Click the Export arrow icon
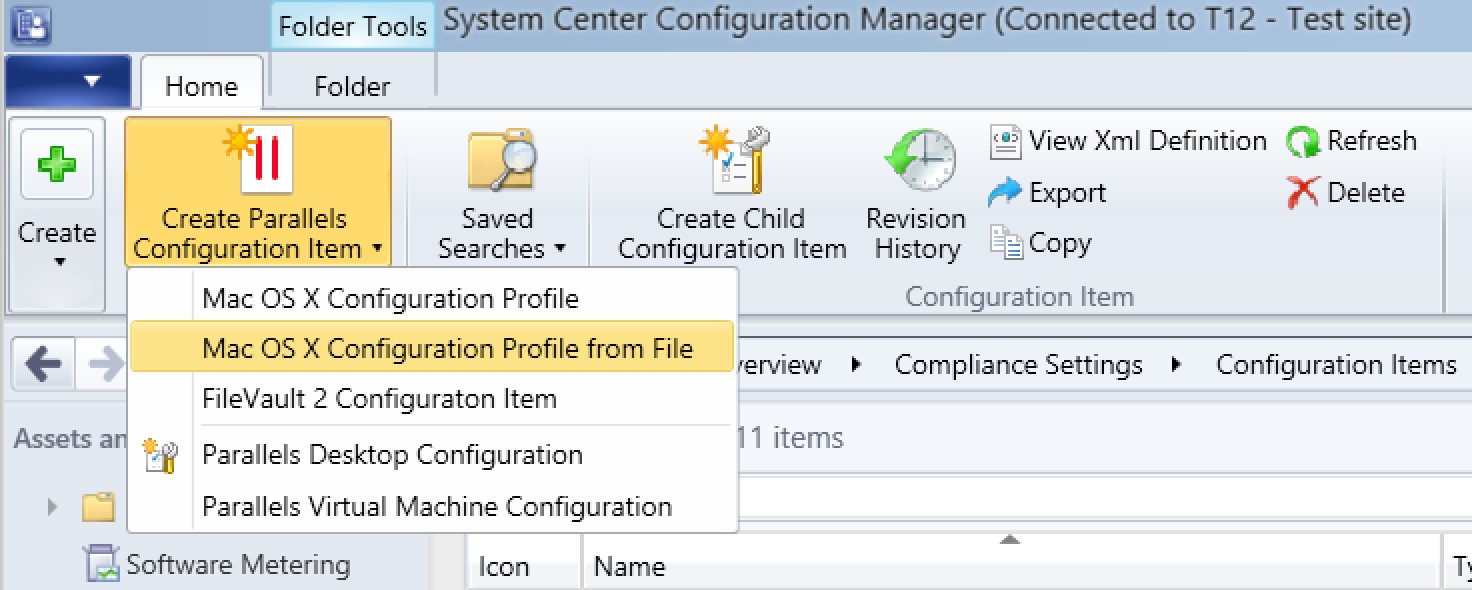Viewport: 1472px width, 590px height. point(1004,192)
